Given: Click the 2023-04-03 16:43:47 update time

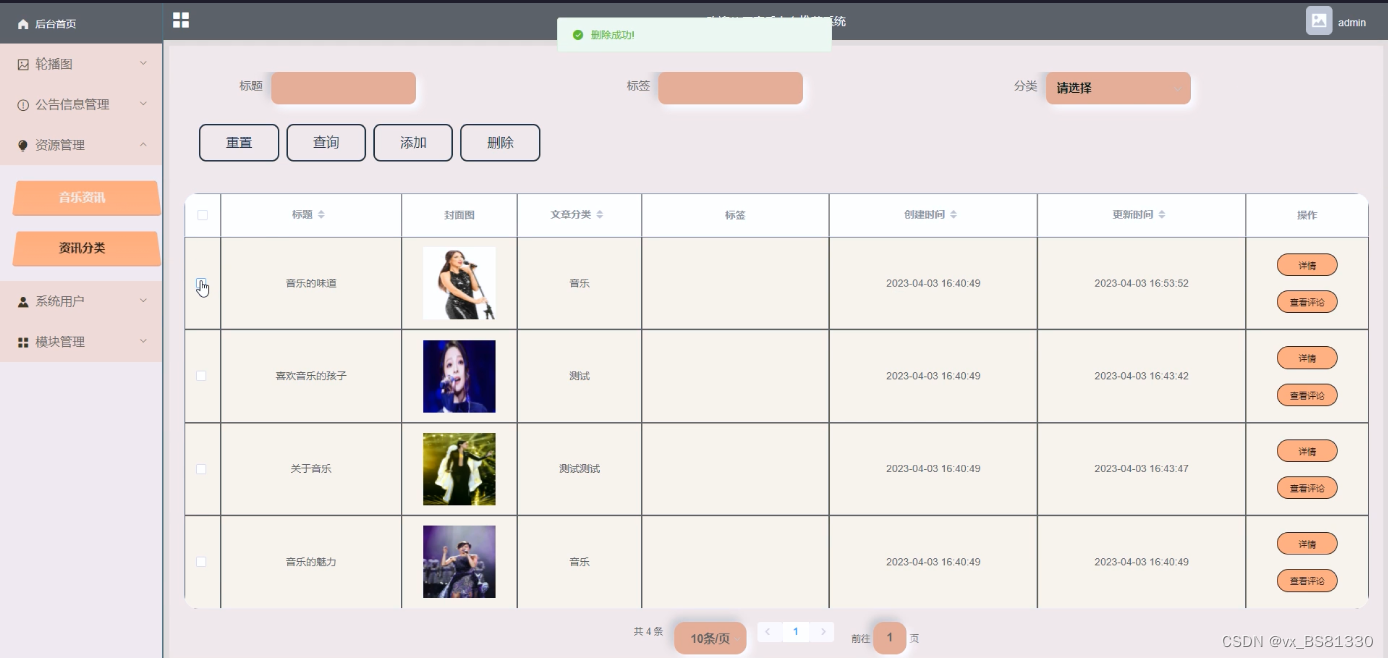Looking at the screenshot, I should pyautogui.click(x=1141, y=469).
